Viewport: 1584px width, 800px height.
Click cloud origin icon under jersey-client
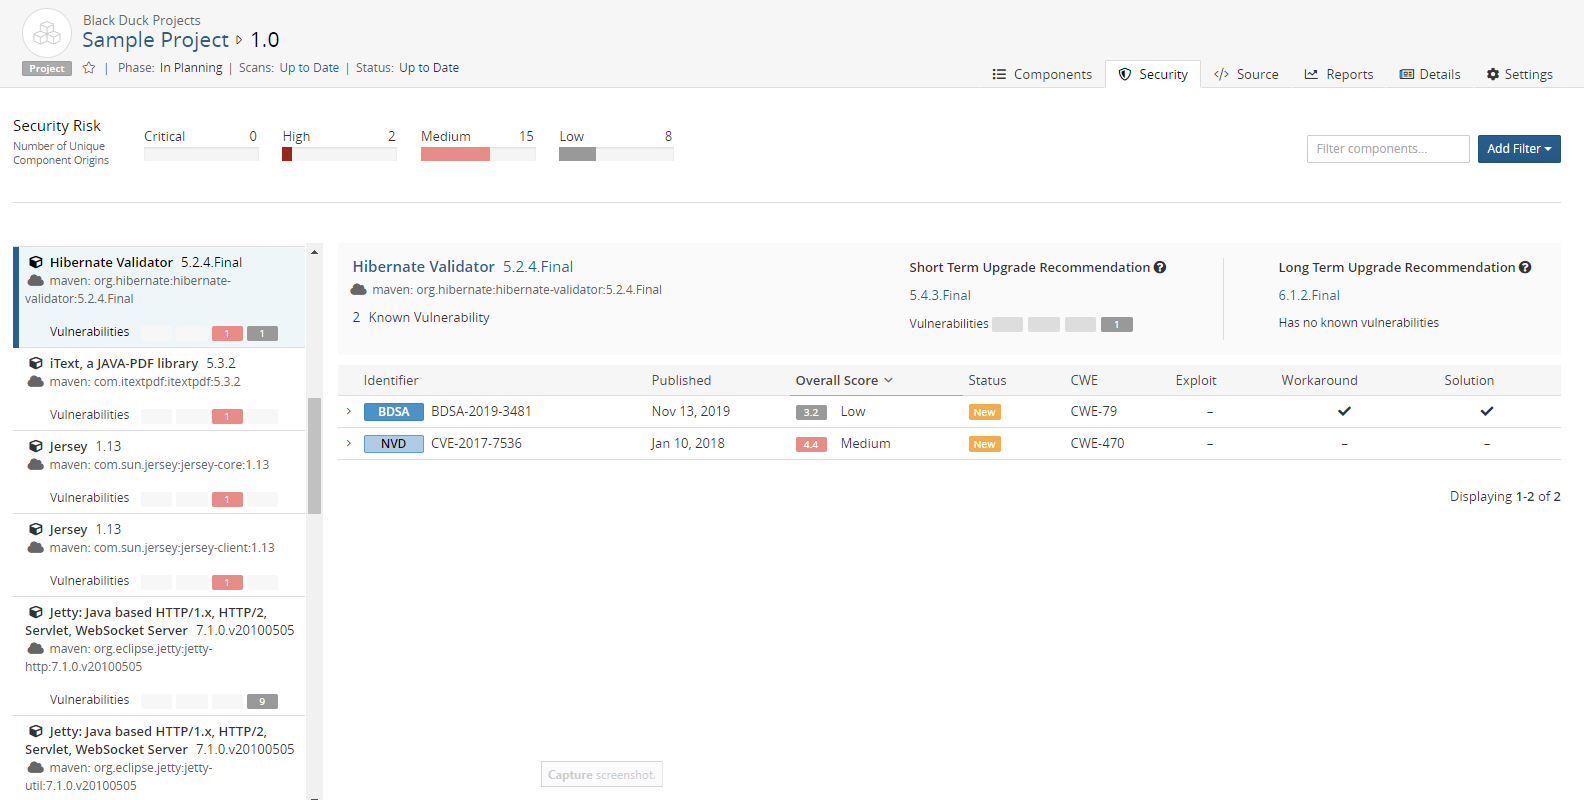pos(35,547)
